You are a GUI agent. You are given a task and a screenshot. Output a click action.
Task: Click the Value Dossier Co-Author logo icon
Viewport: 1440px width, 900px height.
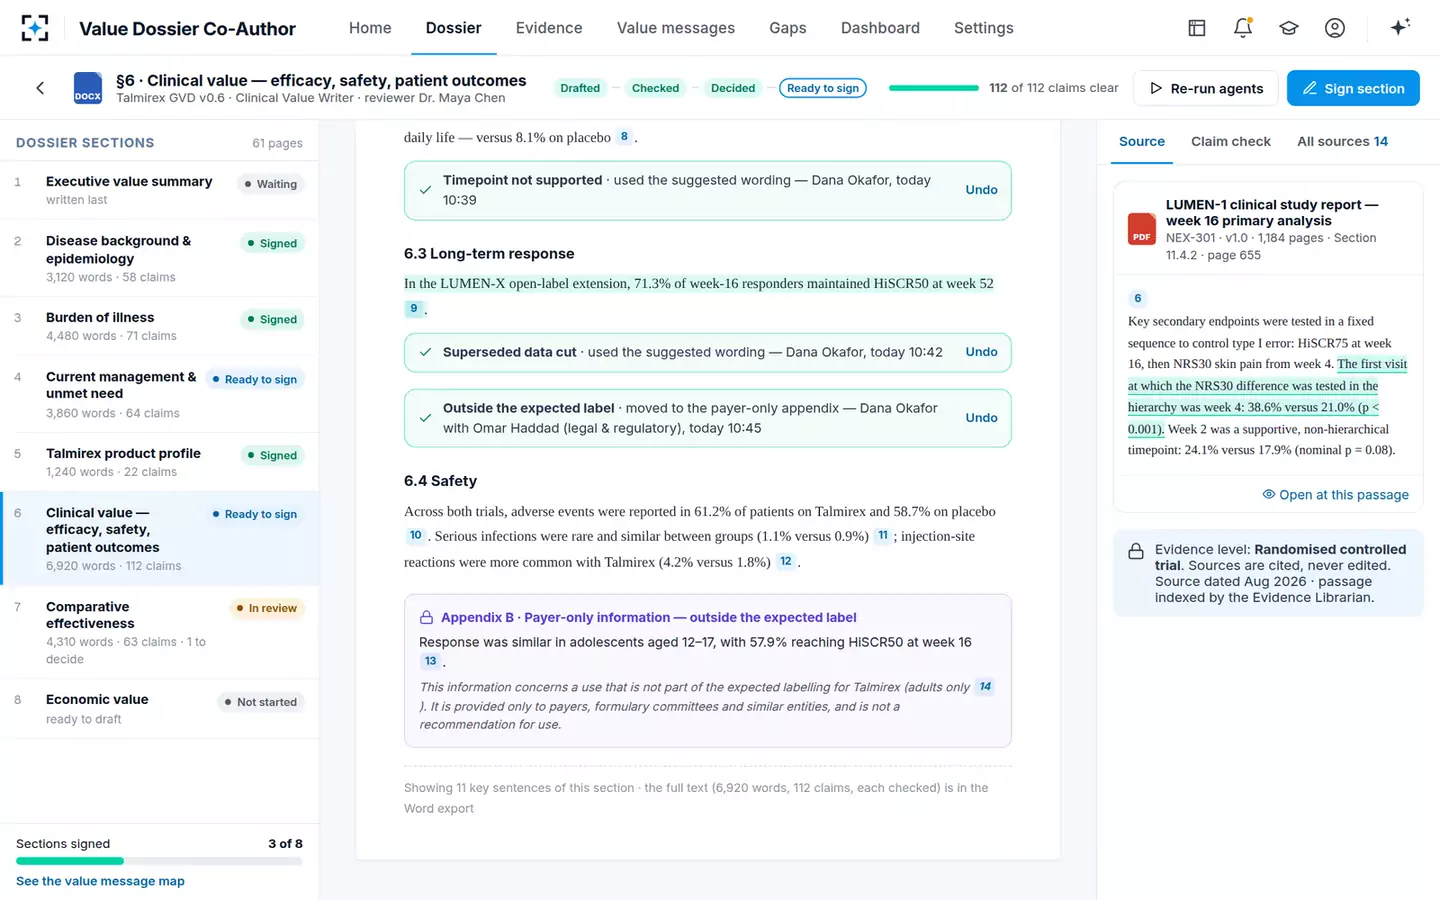pyautogui.click(x=35, y=28)
